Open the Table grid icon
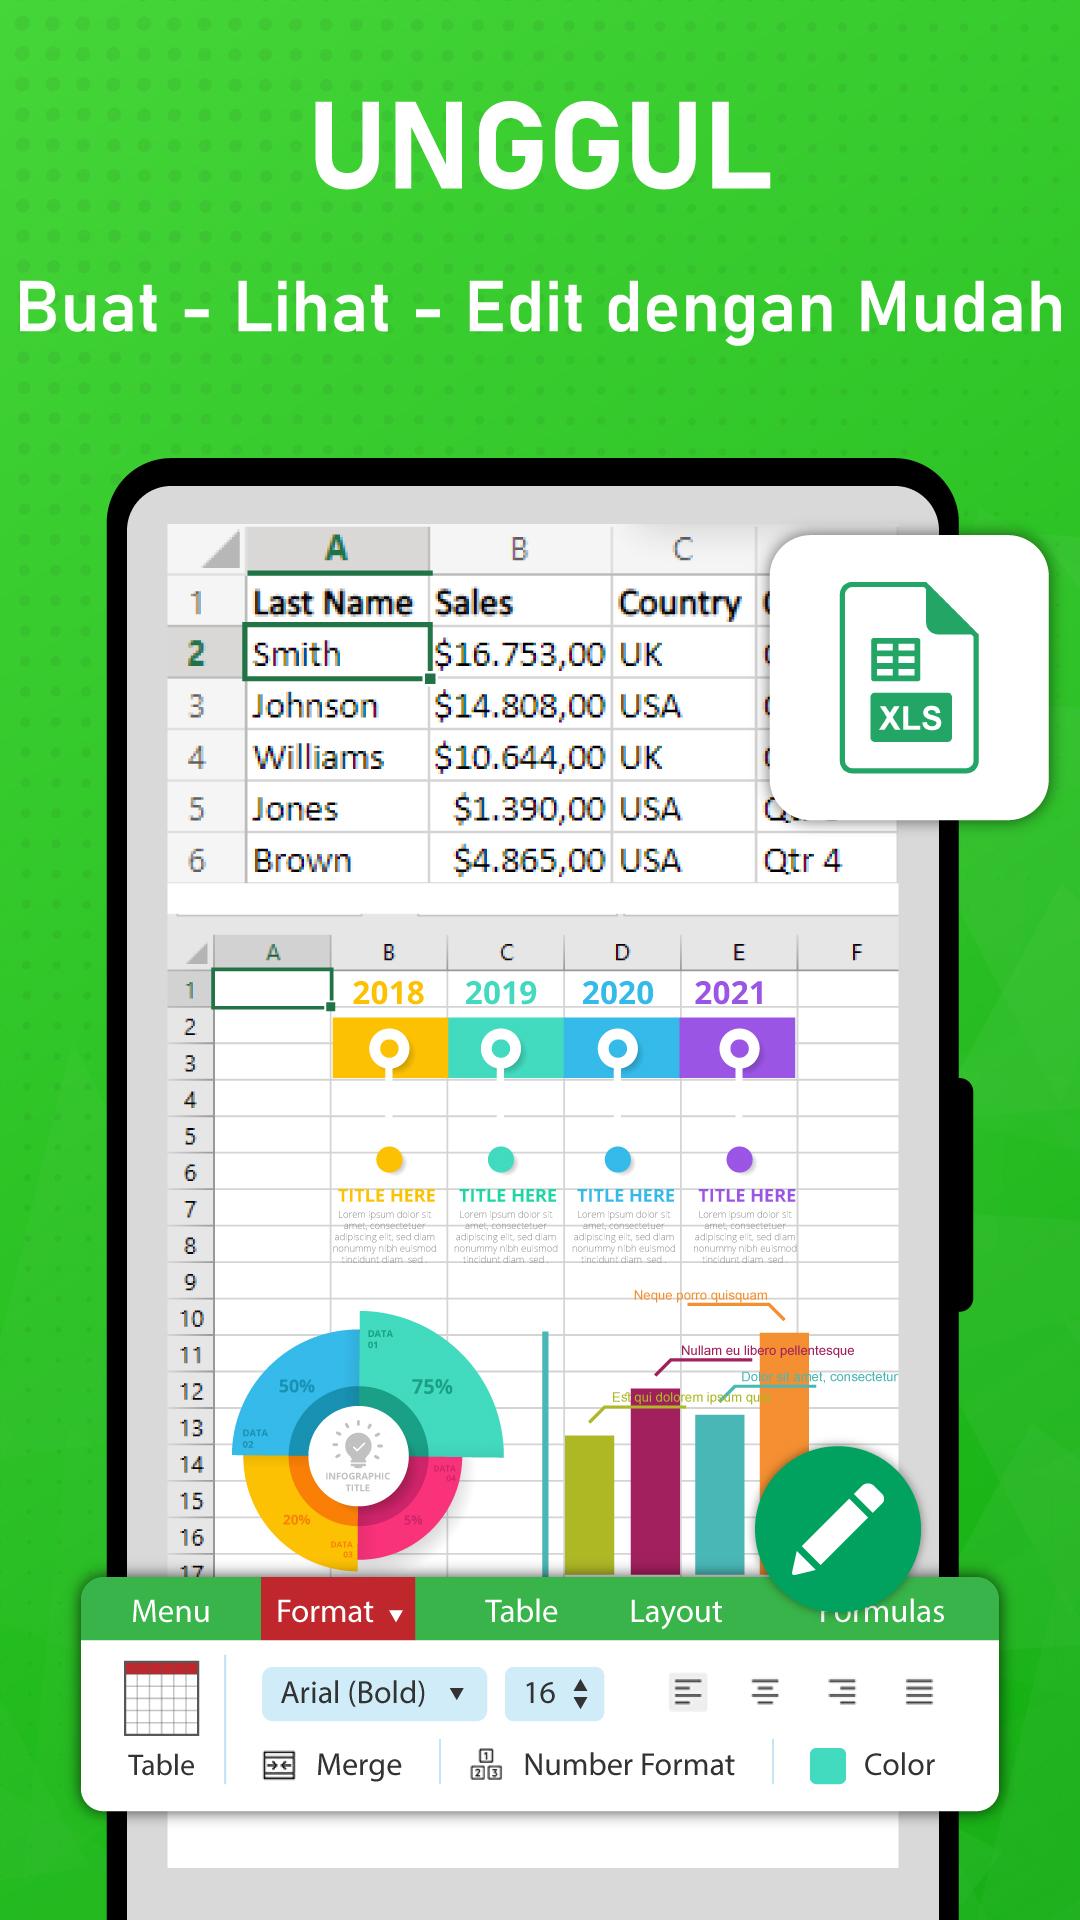Viewport: 1080px width, 1920px height. [161, 1697]
